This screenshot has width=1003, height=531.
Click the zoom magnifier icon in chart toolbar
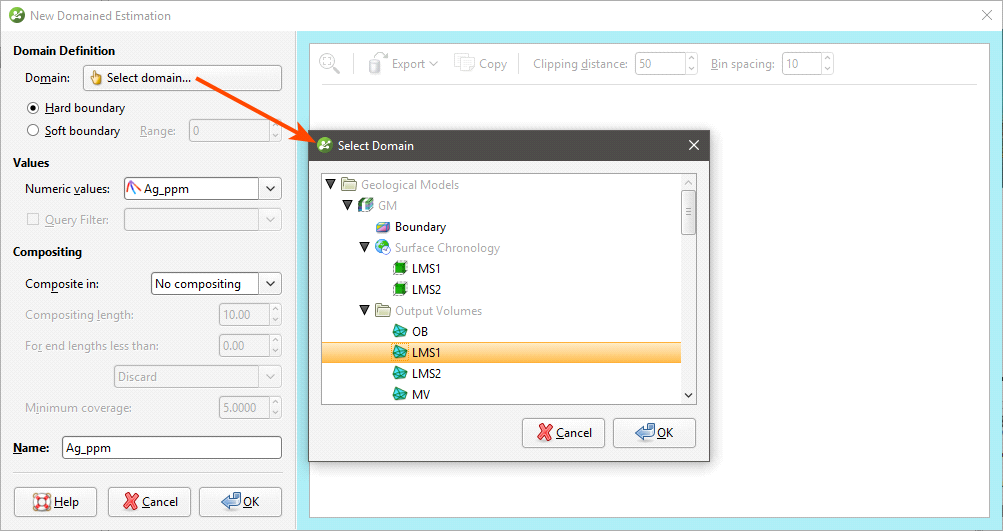(329, 63)
